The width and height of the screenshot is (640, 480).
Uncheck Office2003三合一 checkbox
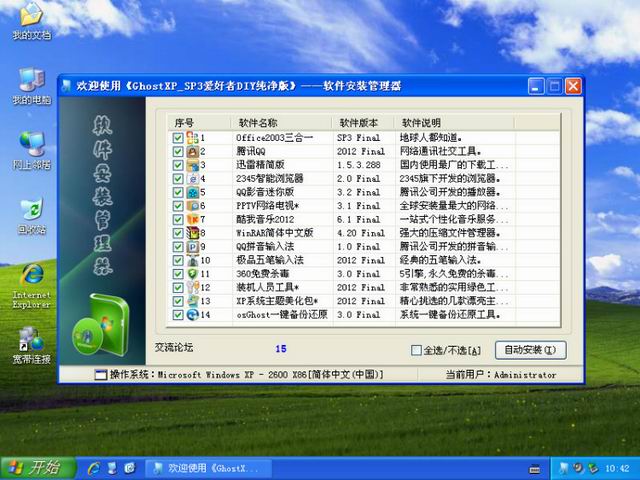click(178, 138)
